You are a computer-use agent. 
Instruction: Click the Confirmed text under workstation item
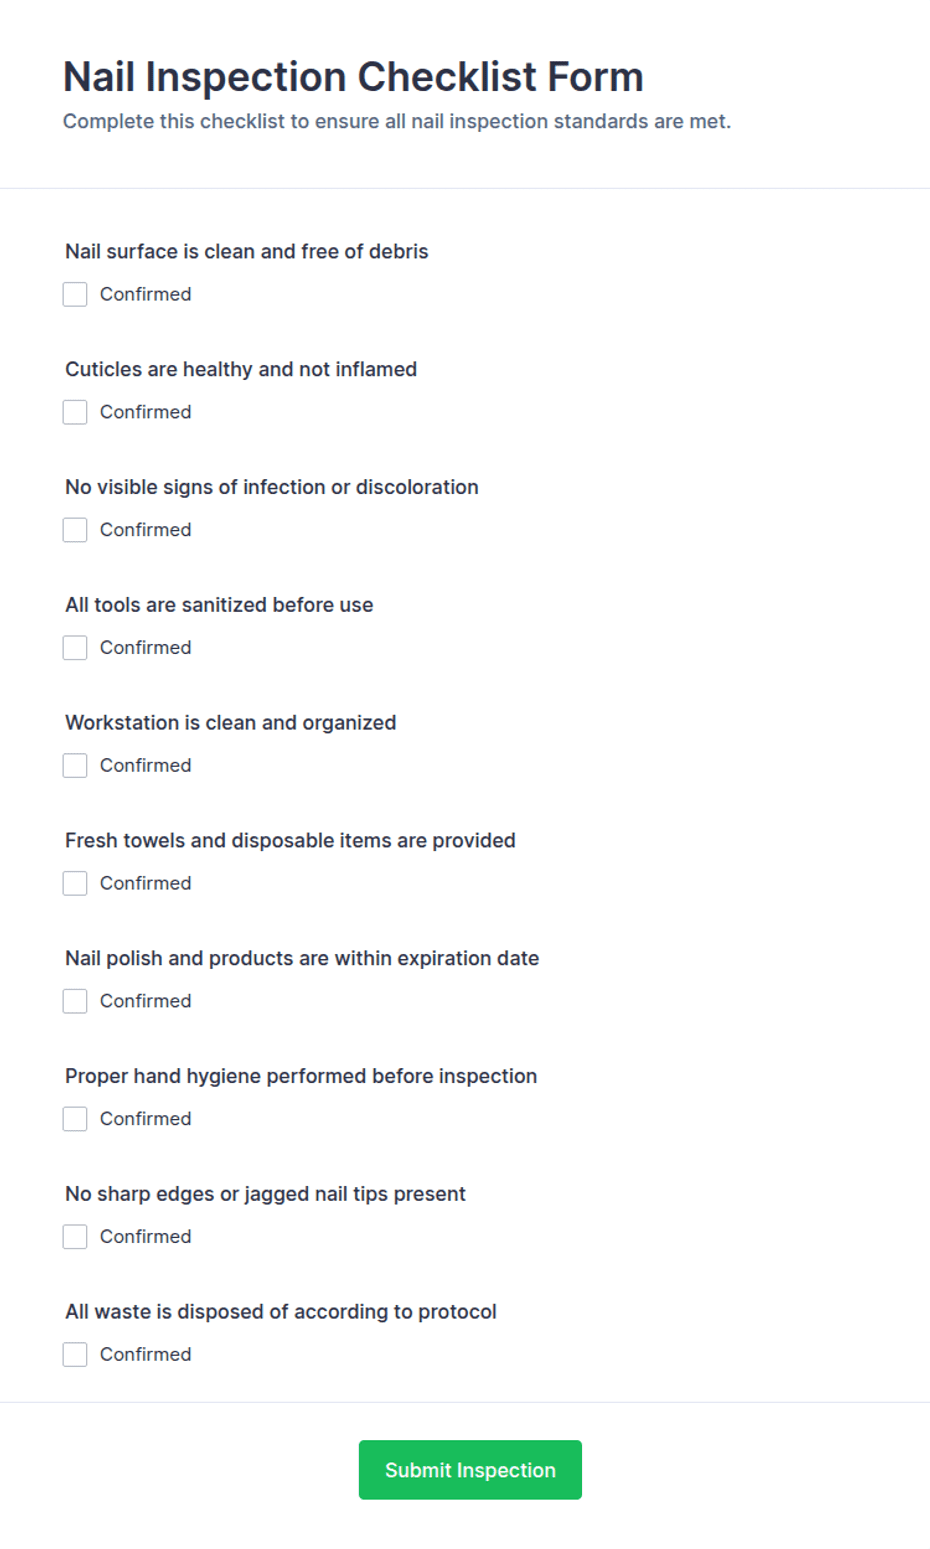pos(145,766)
